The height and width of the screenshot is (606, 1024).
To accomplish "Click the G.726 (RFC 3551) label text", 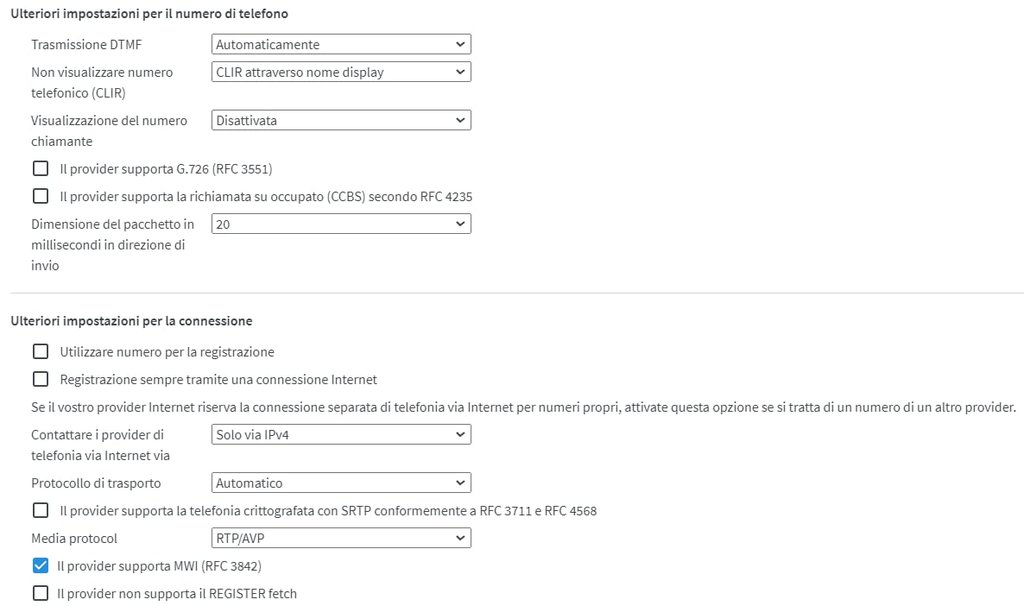I will [166, 169].
